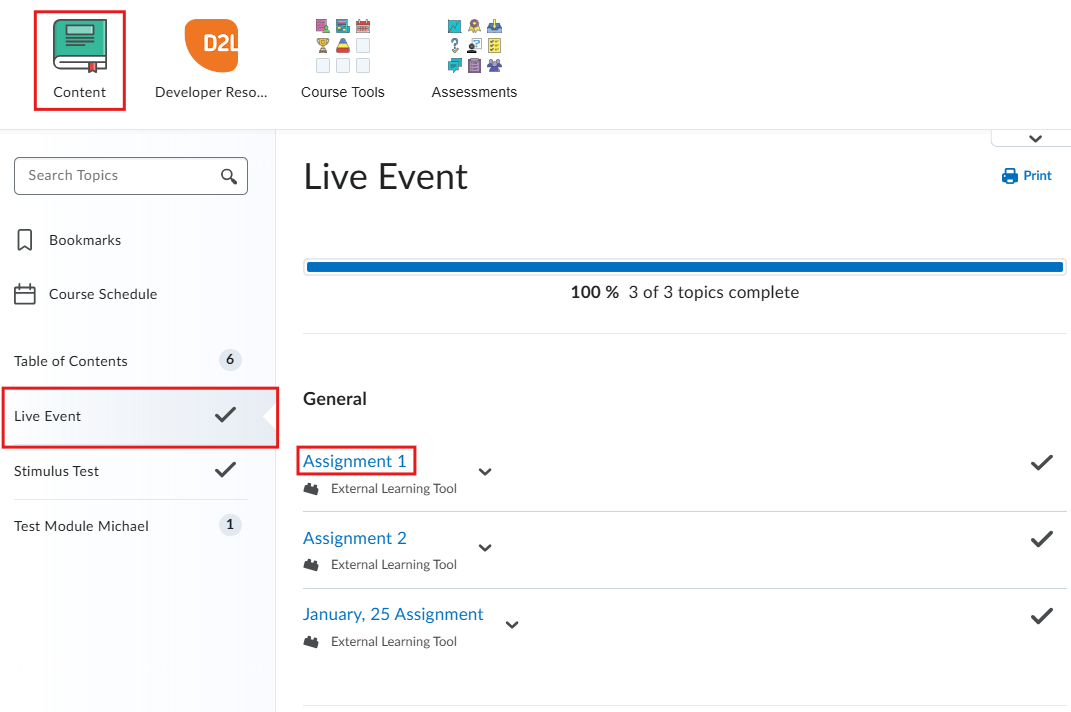Click the checkmark beside Assignment 1

(x=1041, y=462)
